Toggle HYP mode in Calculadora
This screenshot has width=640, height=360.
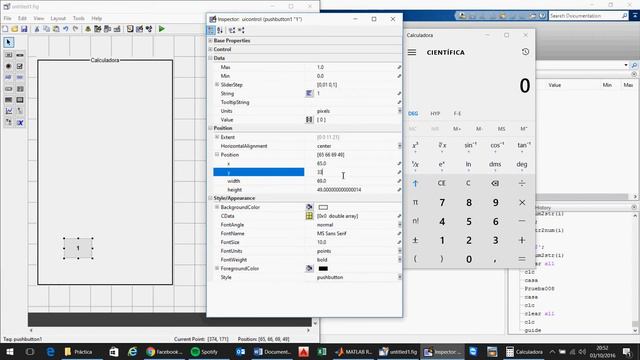435,113
